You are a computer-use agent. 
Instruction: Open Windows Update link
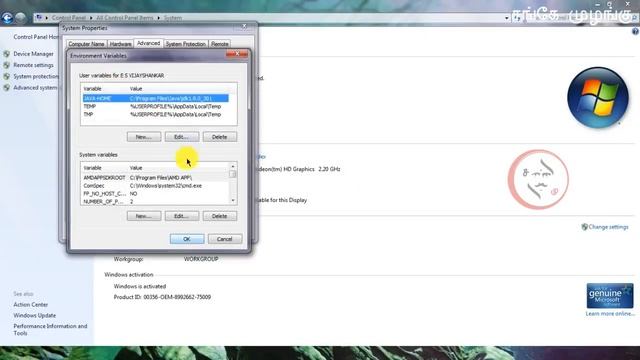35,316
